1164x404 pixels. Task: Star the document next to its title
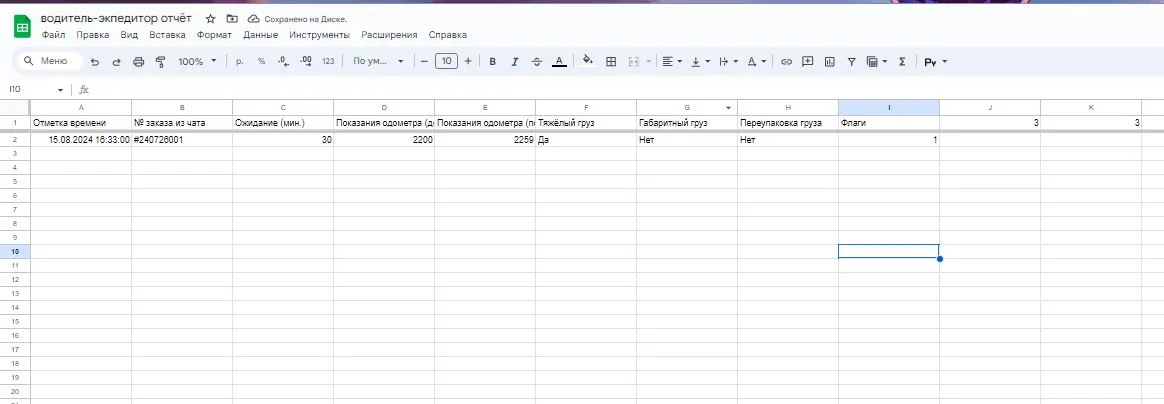click(x=210, y=19)
